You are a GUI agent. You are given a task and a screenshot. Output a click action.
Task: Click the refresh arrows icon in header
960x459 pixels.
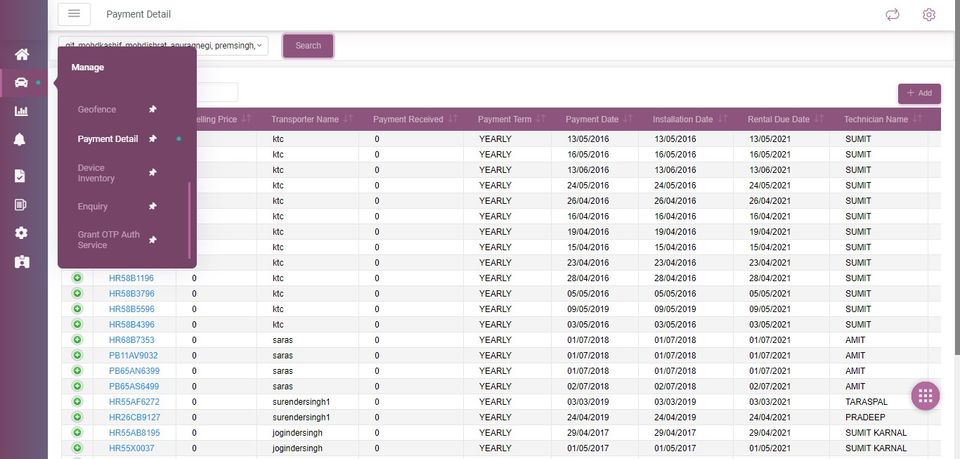coord(893,15)
